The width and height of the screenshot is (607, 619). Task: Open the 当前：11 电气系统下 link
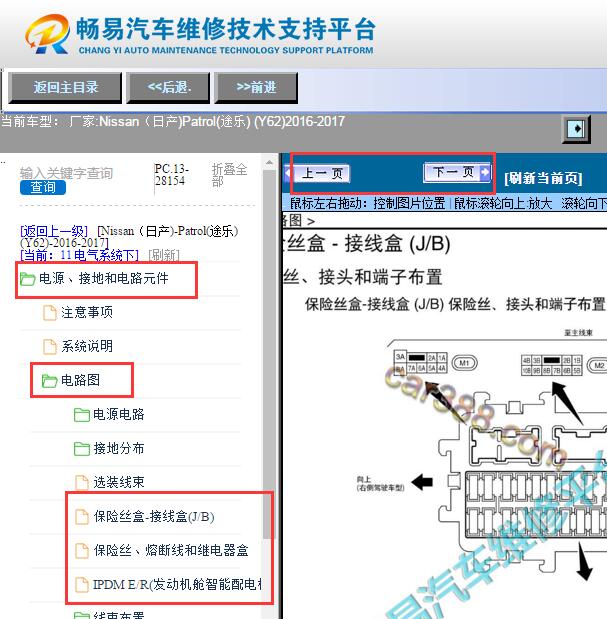tap(79, 255)
